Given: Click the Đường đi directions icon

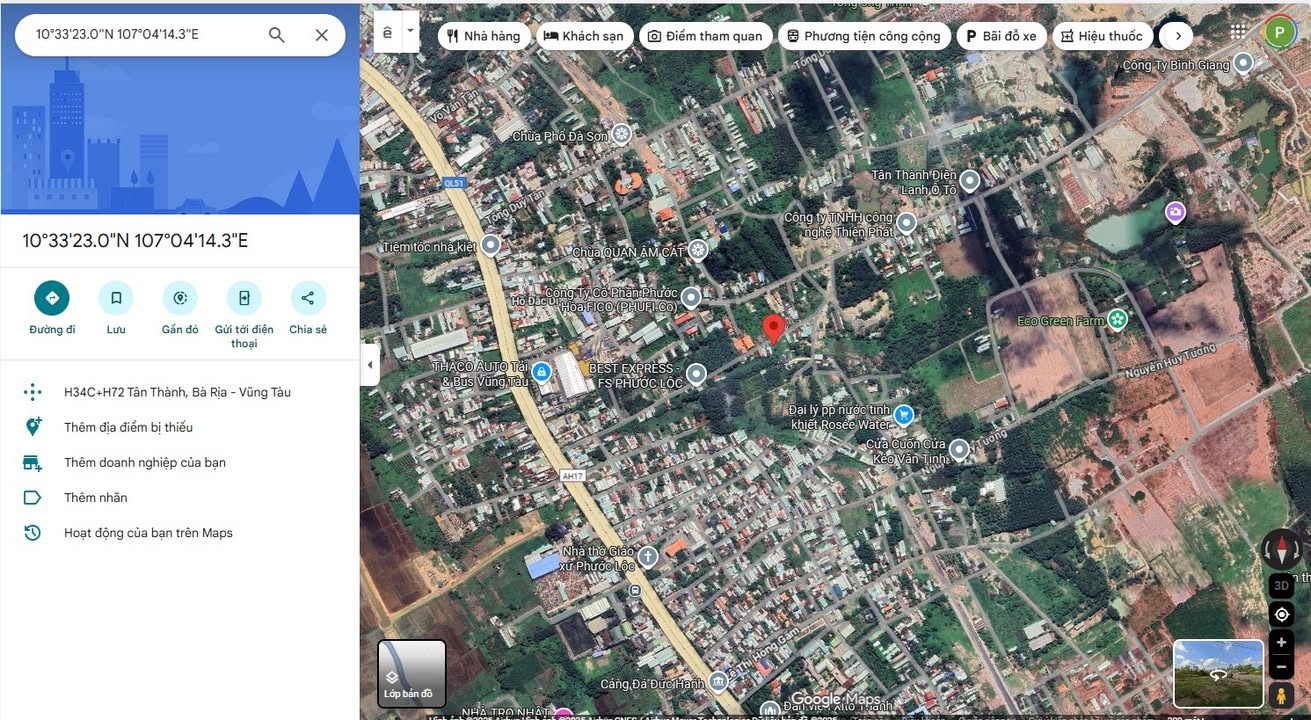Looking at the screenshot, I should (52, 298).
